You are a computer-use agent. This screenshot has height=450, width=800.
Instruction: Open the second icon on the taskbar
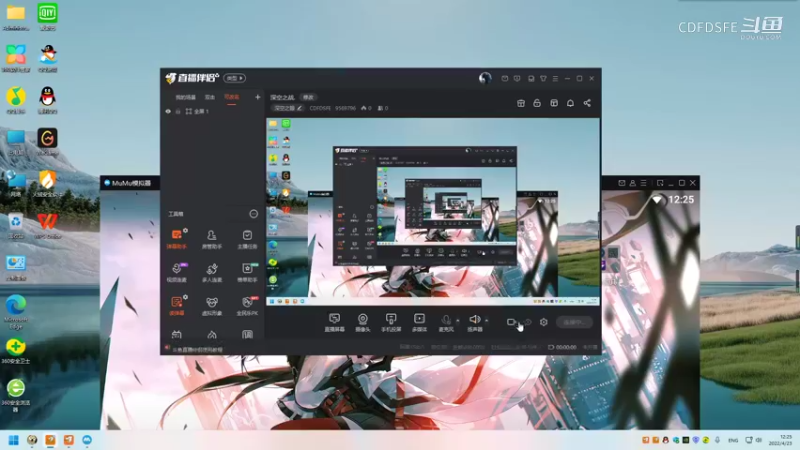point(32,440)
